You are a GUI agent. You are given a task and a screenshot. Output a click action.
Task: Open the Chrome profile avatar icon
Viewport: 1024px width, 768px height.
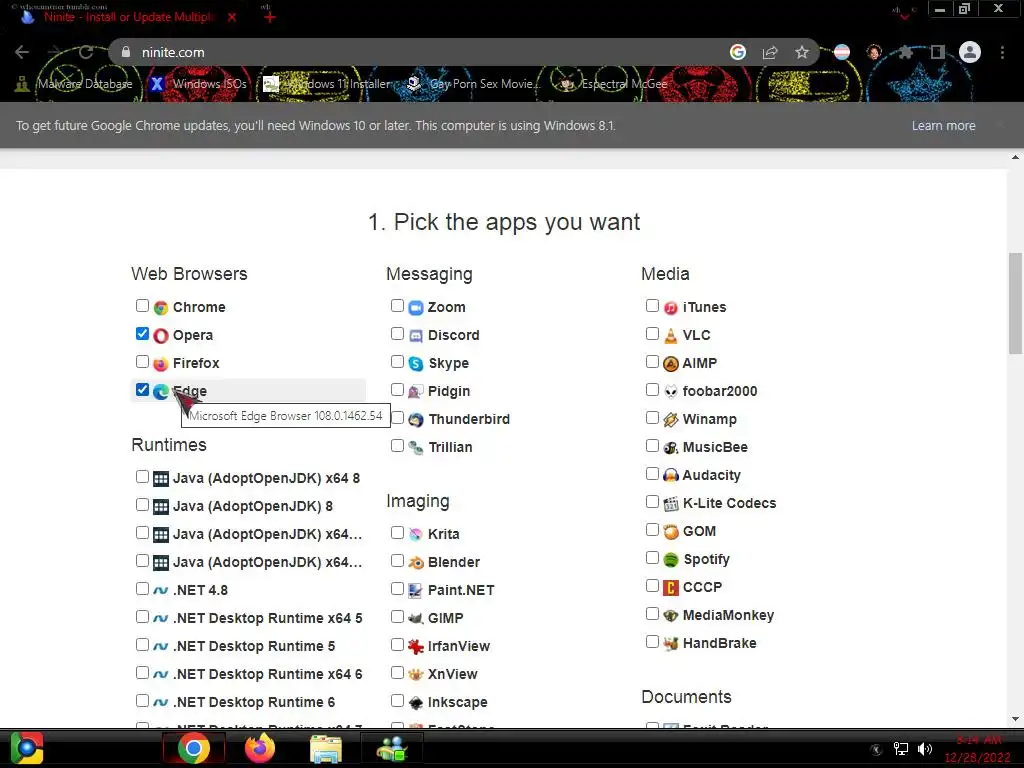[x=970, y=52]
